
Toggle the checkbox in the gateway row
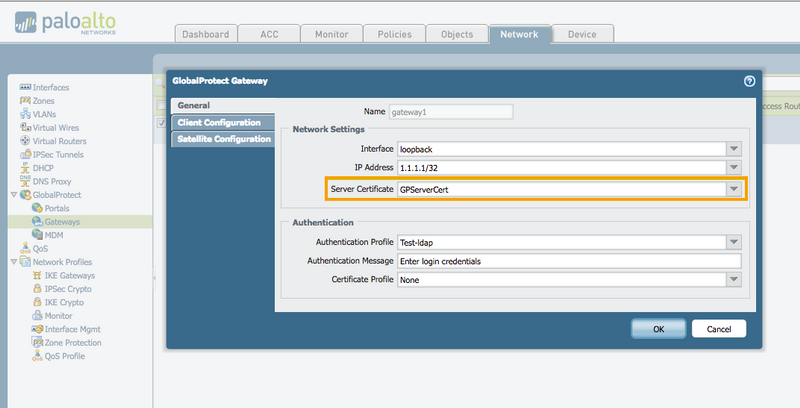(x=160, y=124)
